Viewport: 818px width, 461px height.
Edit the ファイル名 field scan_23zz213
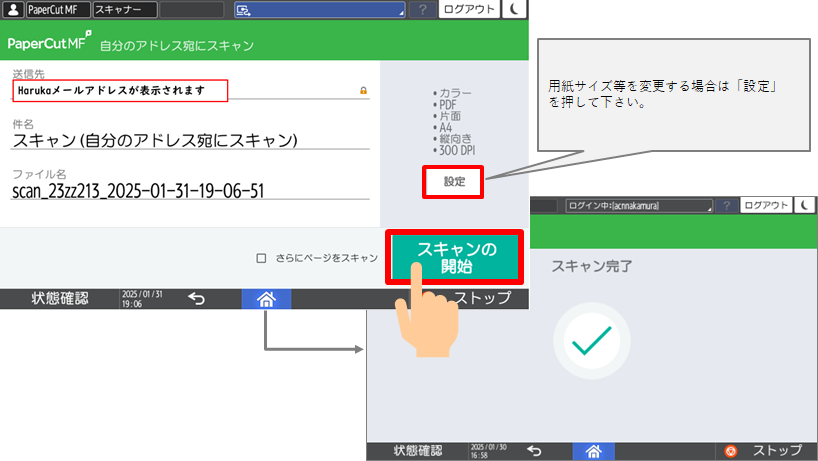click(x=190, y=190)
